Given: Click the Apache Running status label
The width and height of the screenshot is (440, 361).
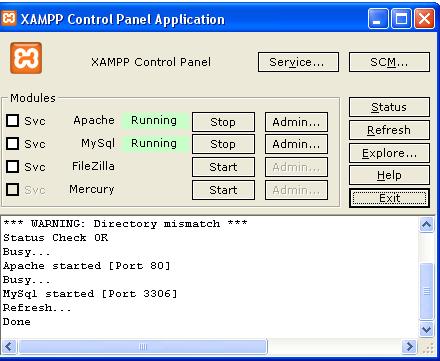Looking at the screenshot, I should [x=154, y=120].
